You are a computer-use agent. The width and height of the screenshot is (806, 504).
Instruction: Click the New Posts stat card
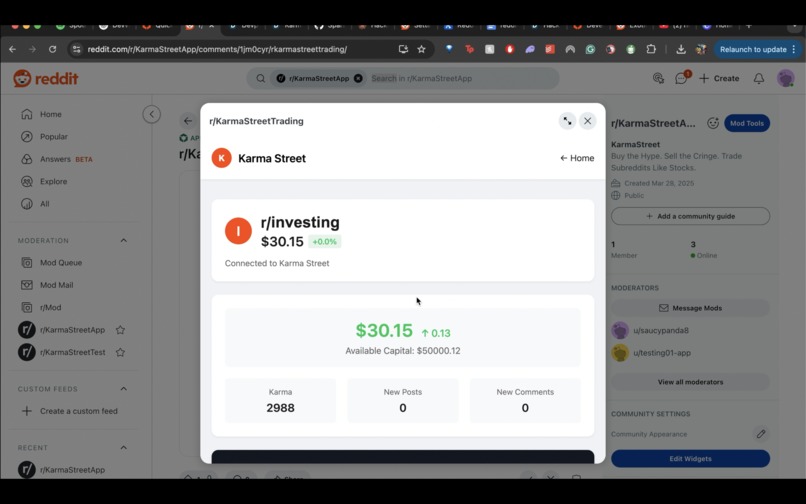[402, 401]
